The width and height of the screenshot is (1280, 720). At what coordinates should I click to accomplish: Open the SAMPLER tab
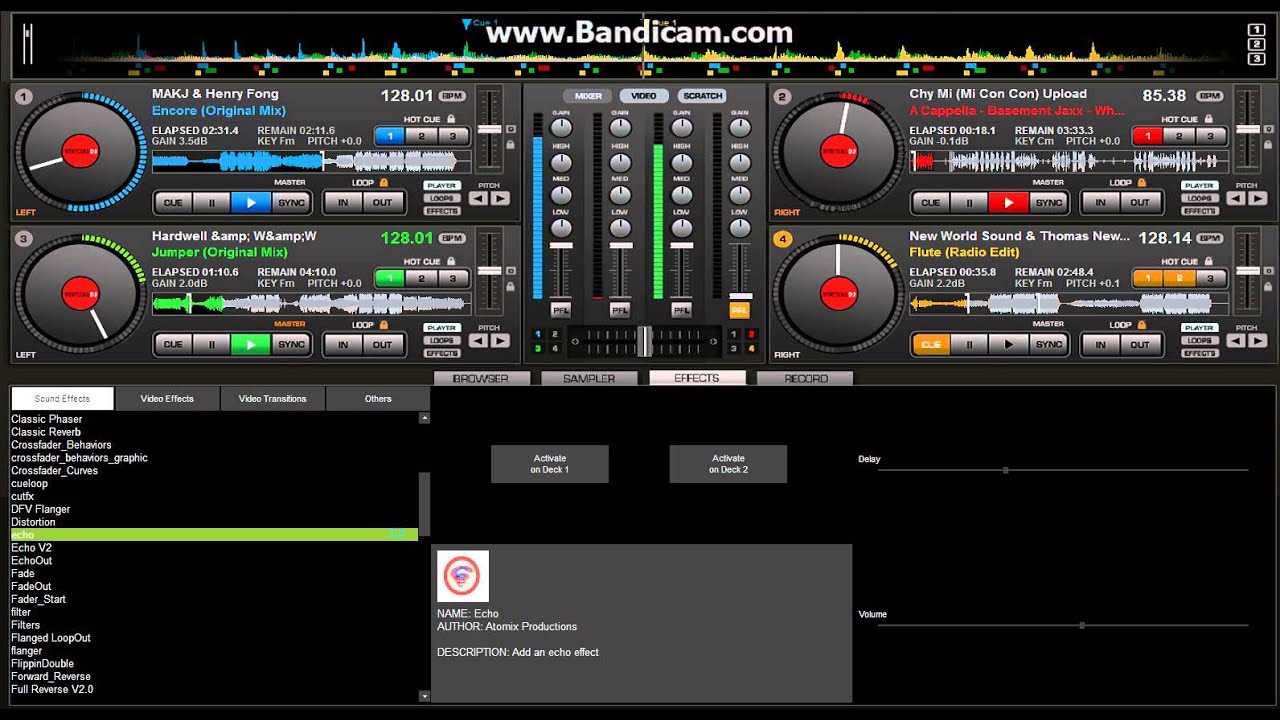pyautogui.click(x=588, y=378)
